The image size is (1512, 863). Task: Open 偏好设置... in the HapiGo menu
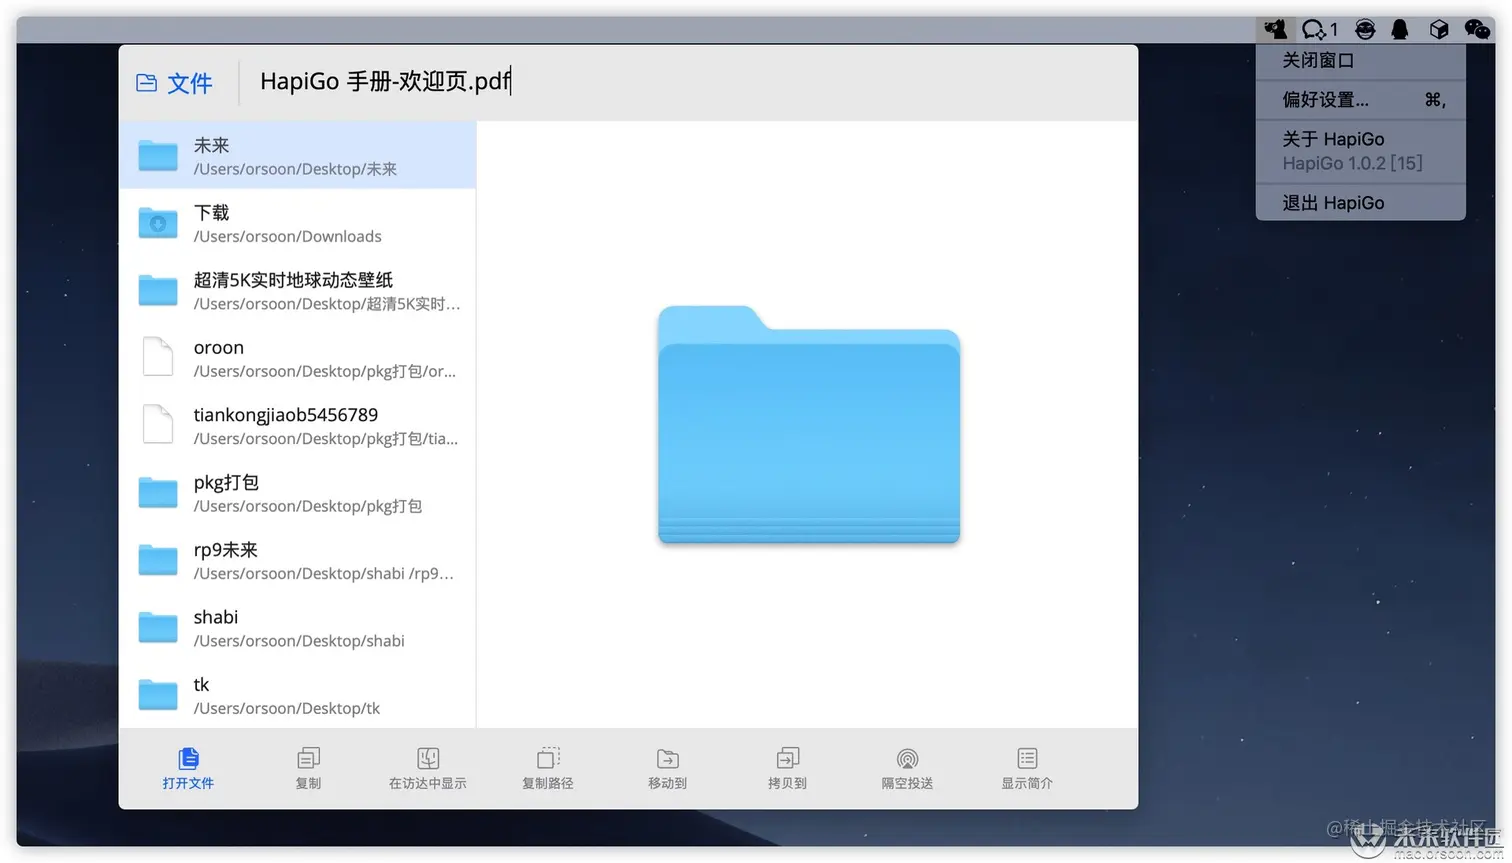click(x=1361, y=100)
